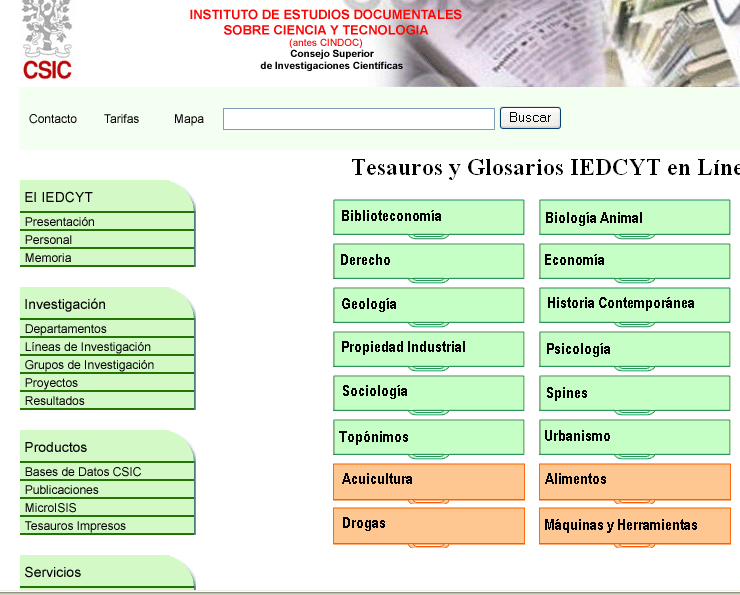Click 'Consejo Superior' header text
The width and height of the screenshot is (740, 595).
point(332,54)
